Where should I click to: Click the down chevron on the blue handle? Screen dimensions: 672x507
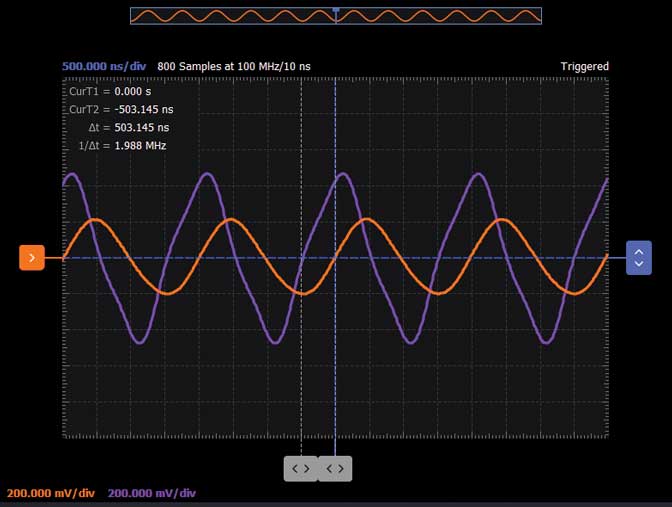tap(638, 265)
